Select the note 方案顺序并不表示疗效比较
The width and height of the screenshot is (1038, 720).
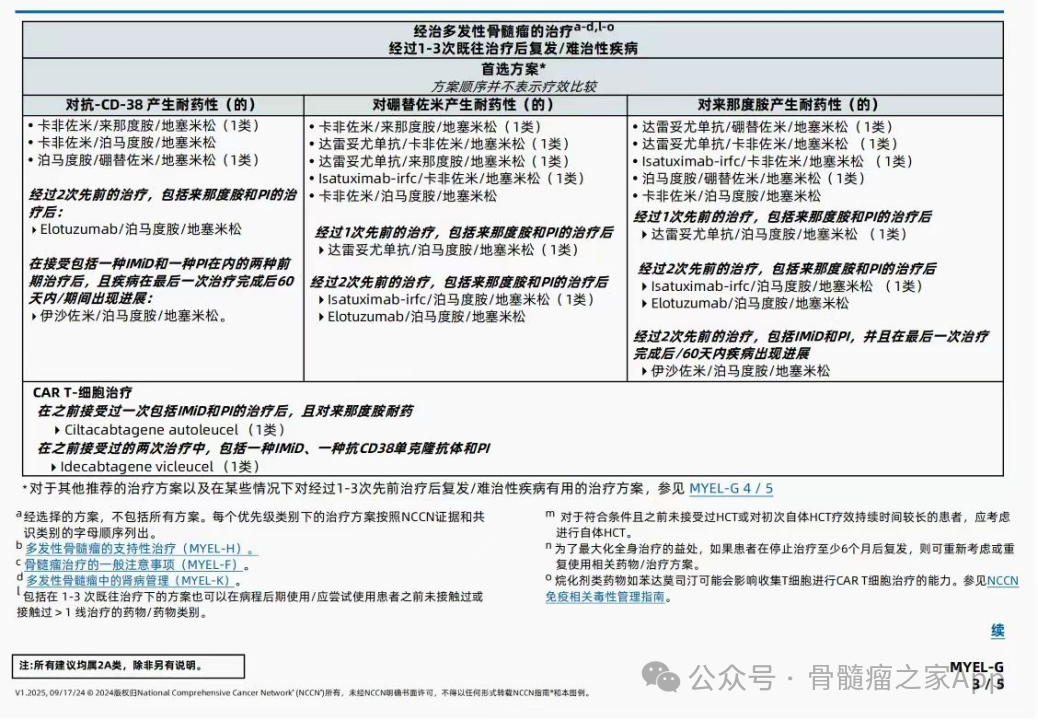514,86
